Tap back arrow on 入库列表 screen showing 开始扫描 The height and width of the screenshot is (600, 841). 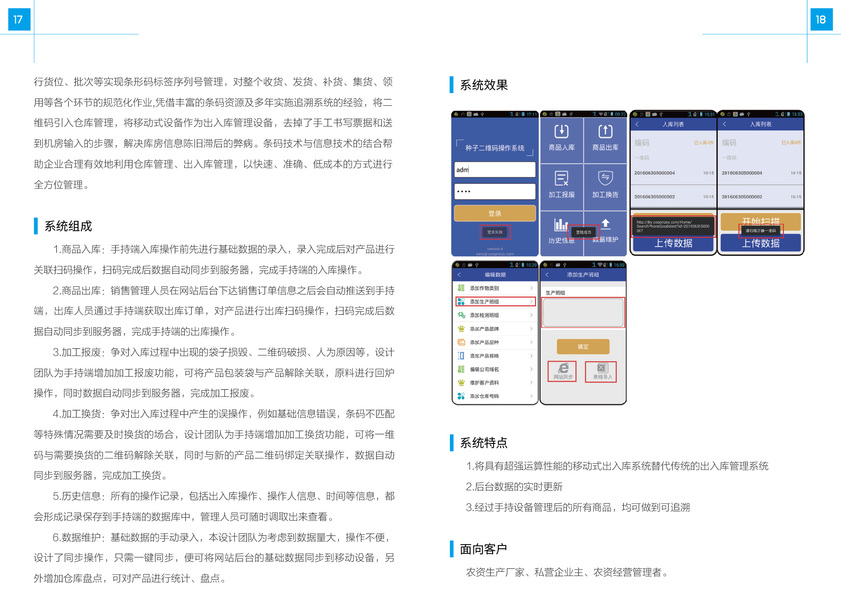(x=725, y=124)
